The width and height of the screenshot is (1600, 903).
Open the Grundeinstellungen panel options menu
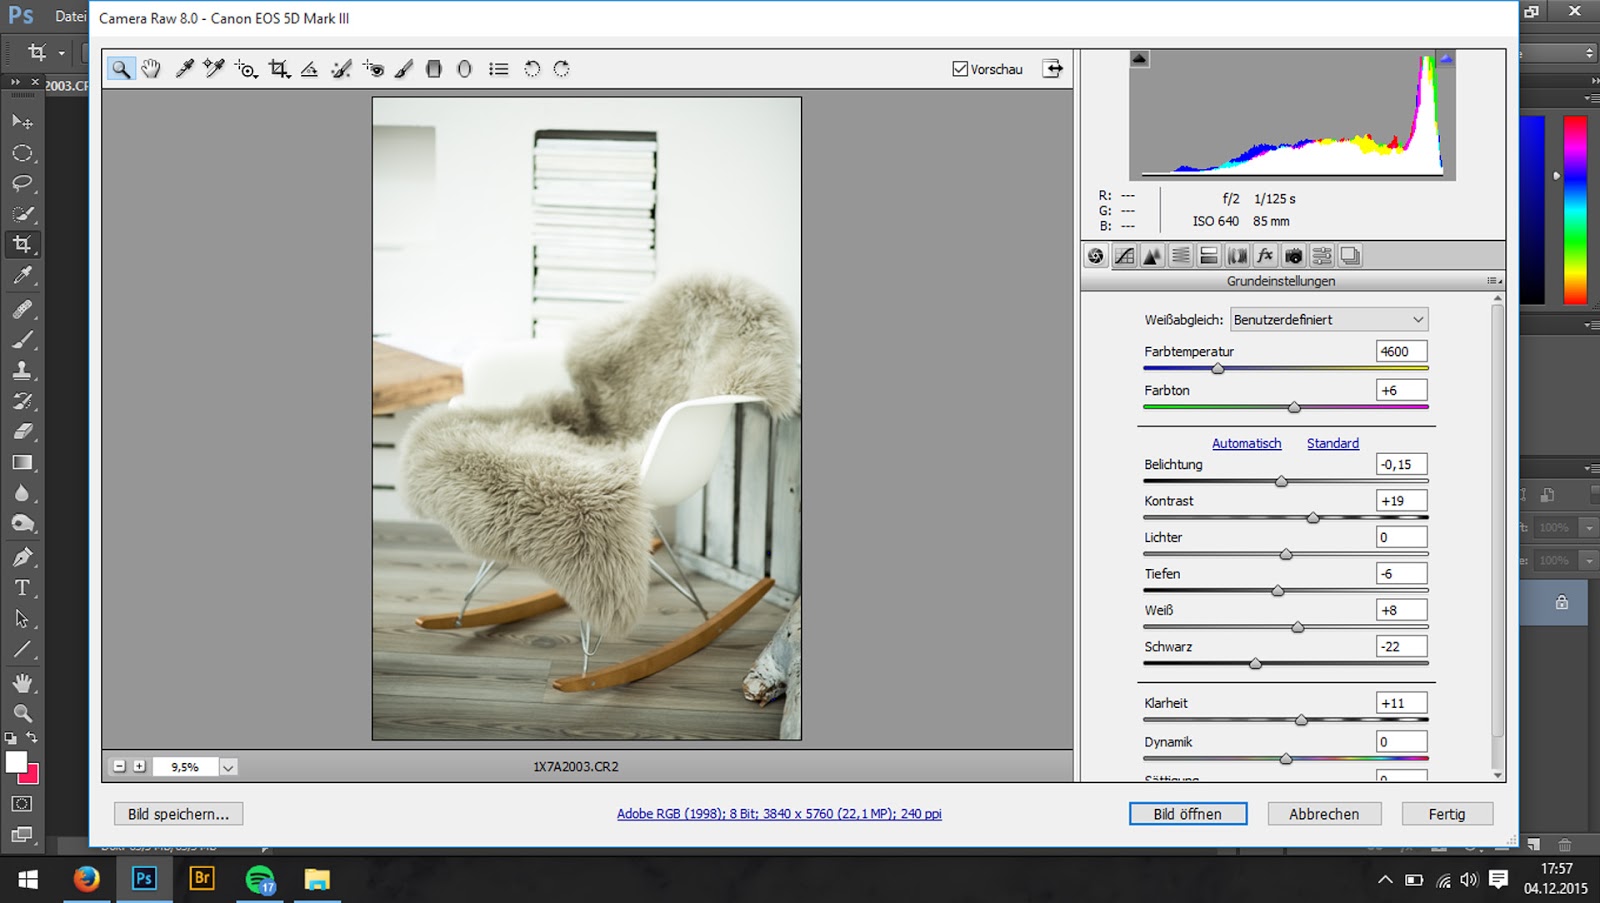[x=1493, y=281]
